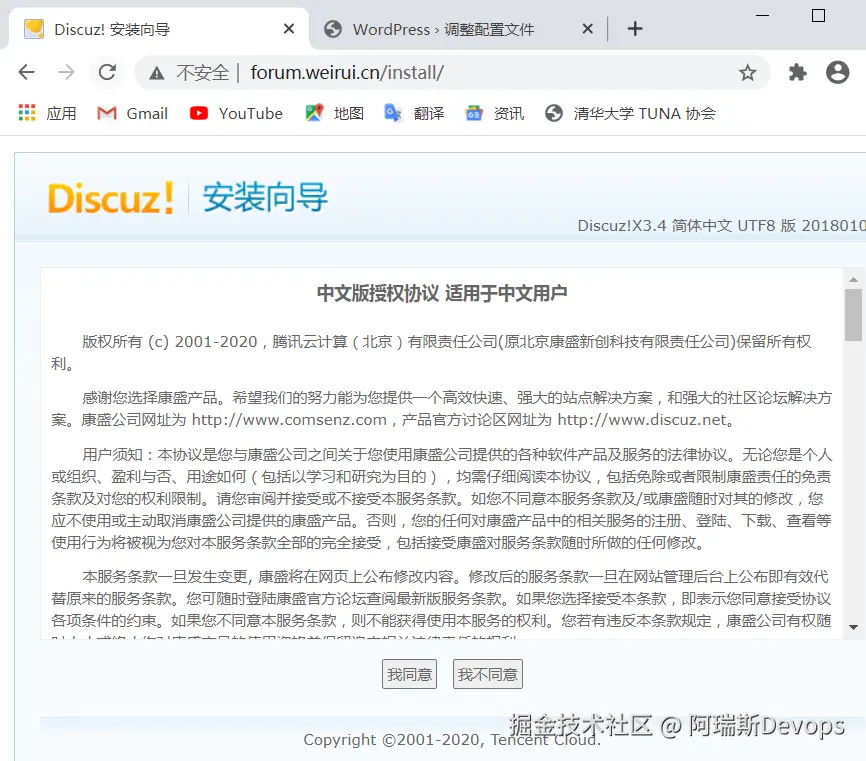Open the Gmail bookmark

[x=133, y=113]
